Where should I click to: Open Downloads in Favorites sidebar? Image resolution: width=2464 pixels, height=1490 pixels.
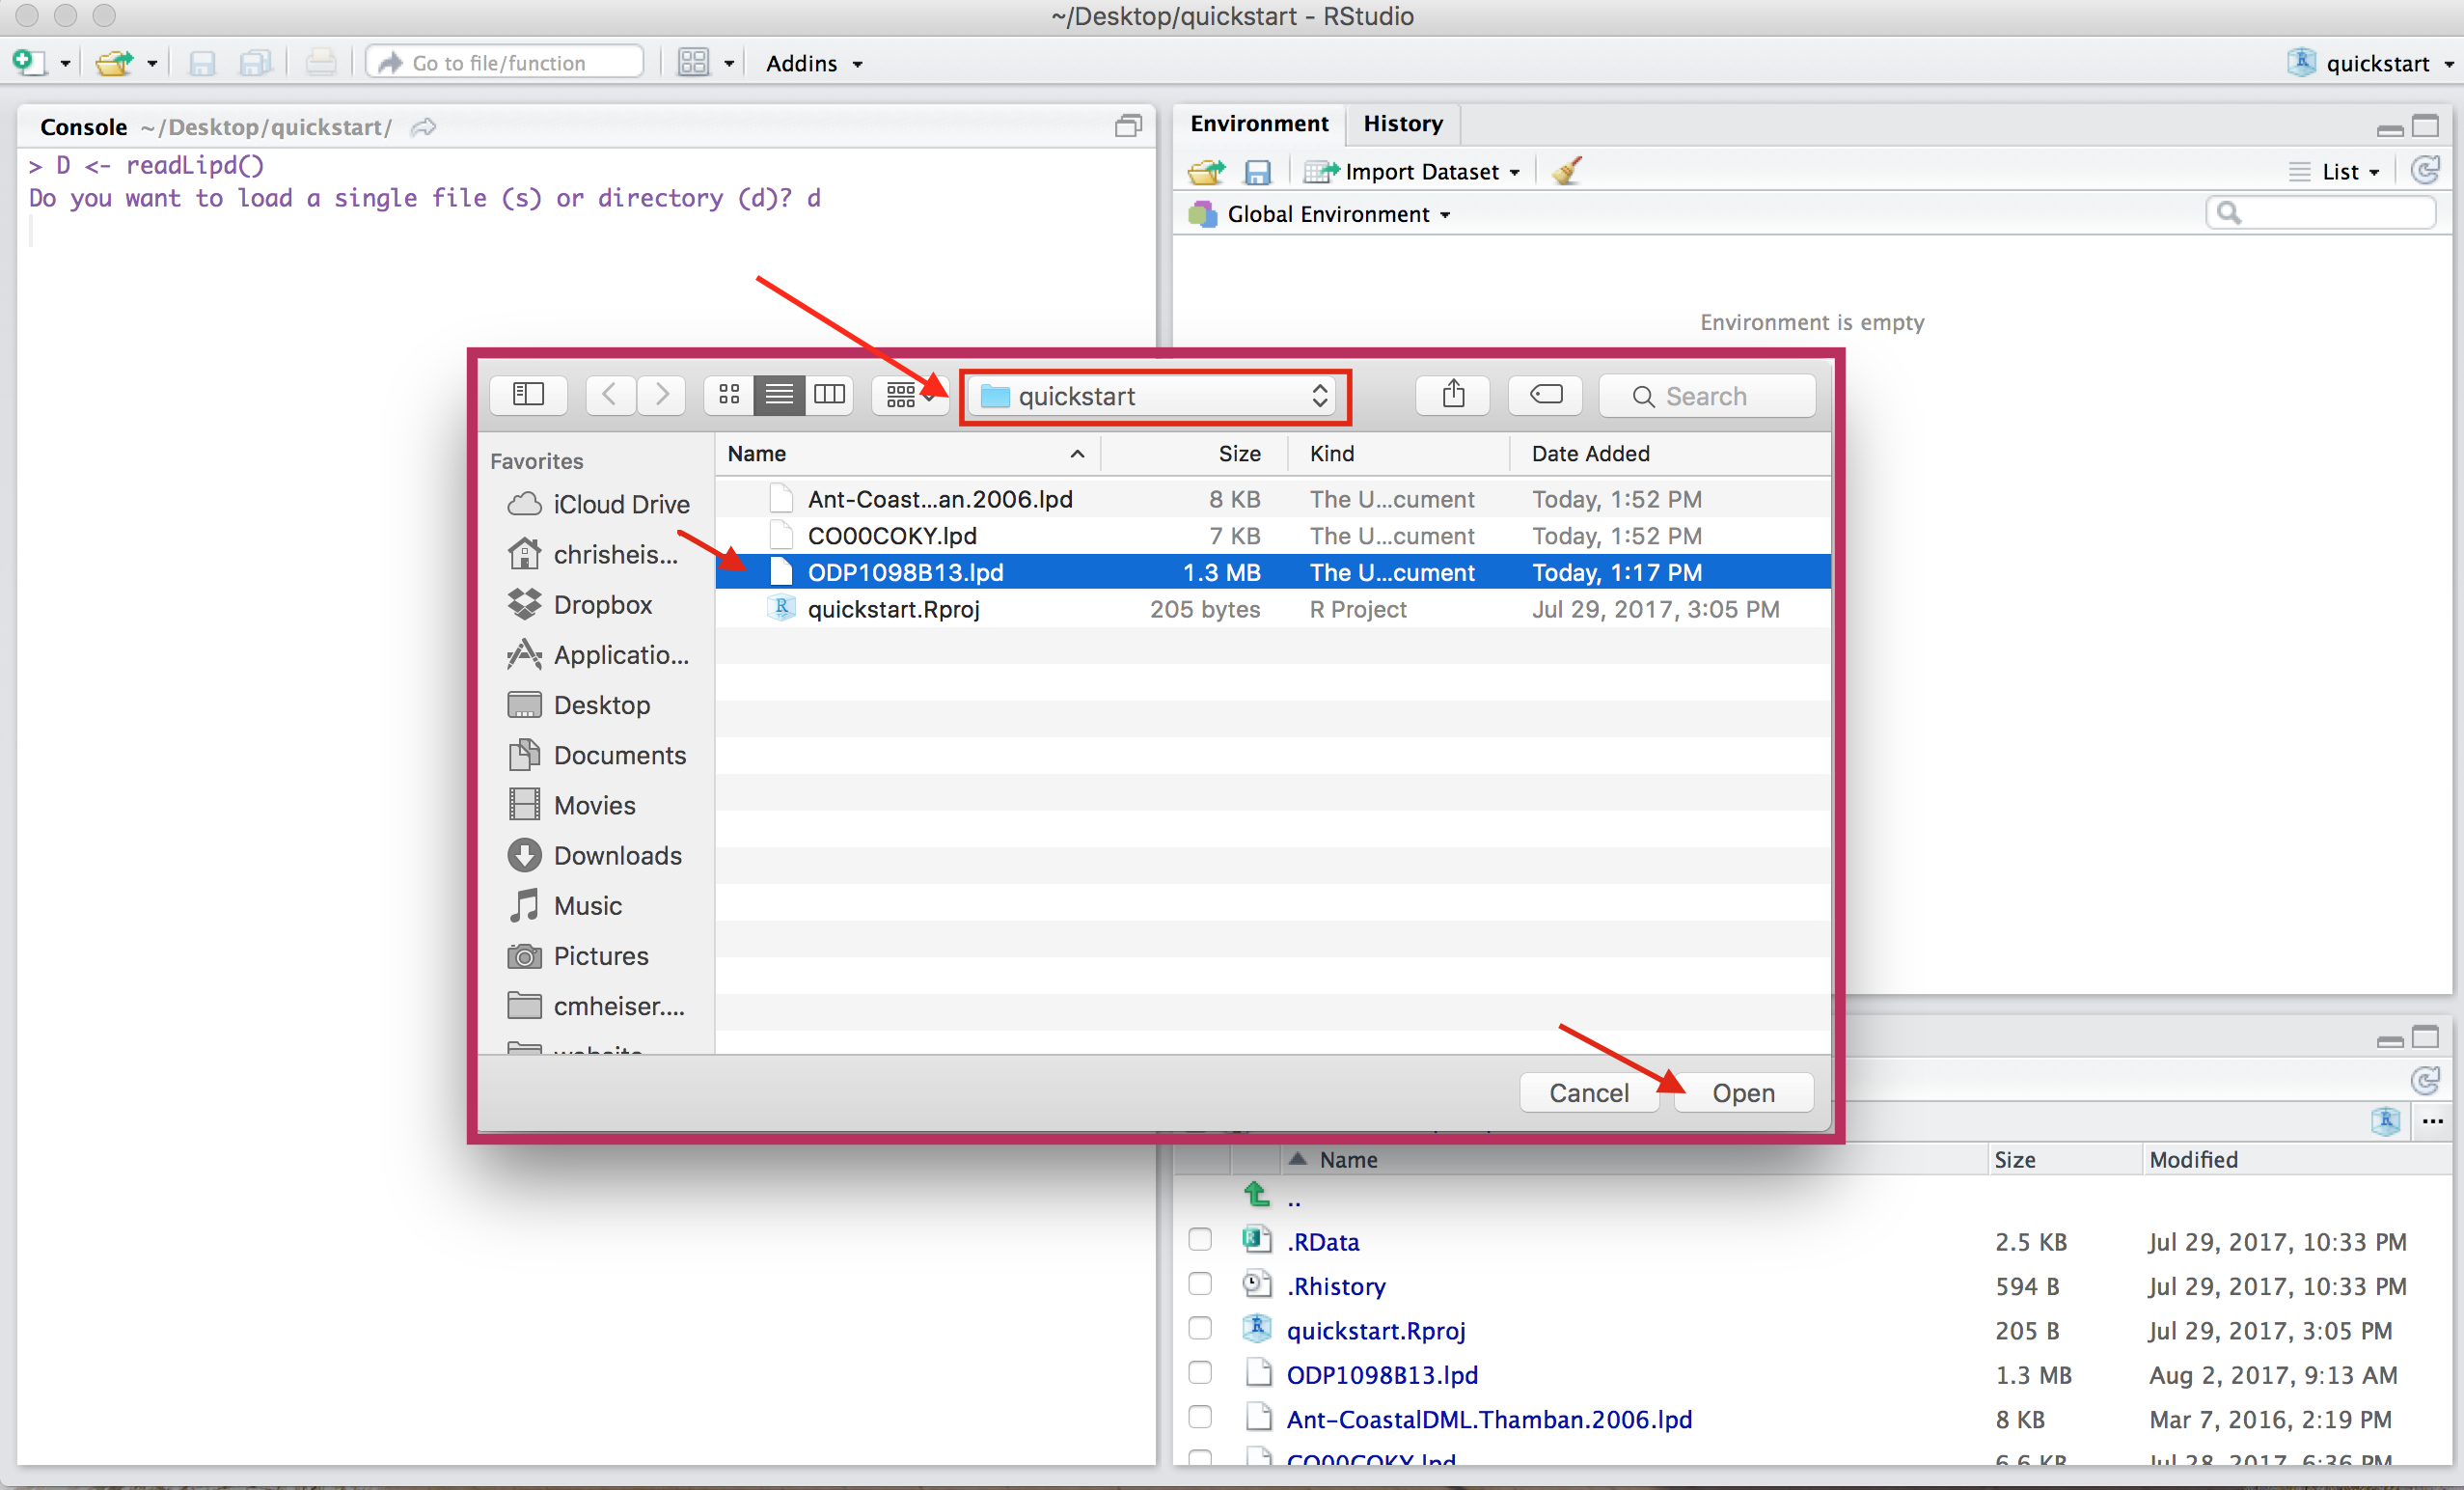coord(595,855)
